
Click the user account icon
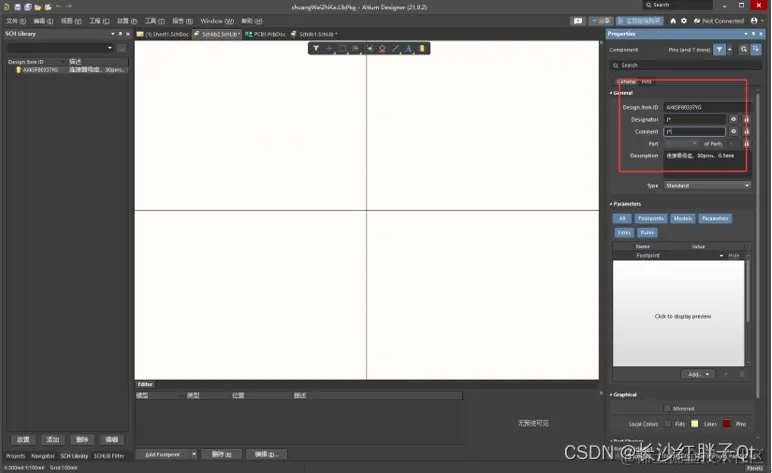754,21
